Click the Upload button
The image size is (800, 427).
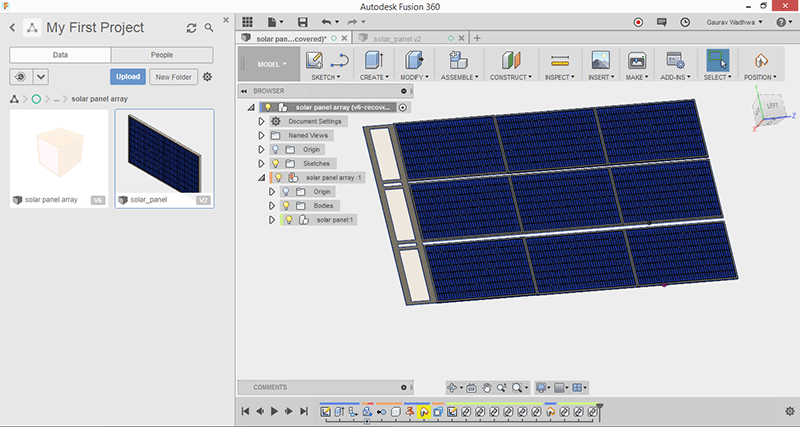tap(127, 77)
